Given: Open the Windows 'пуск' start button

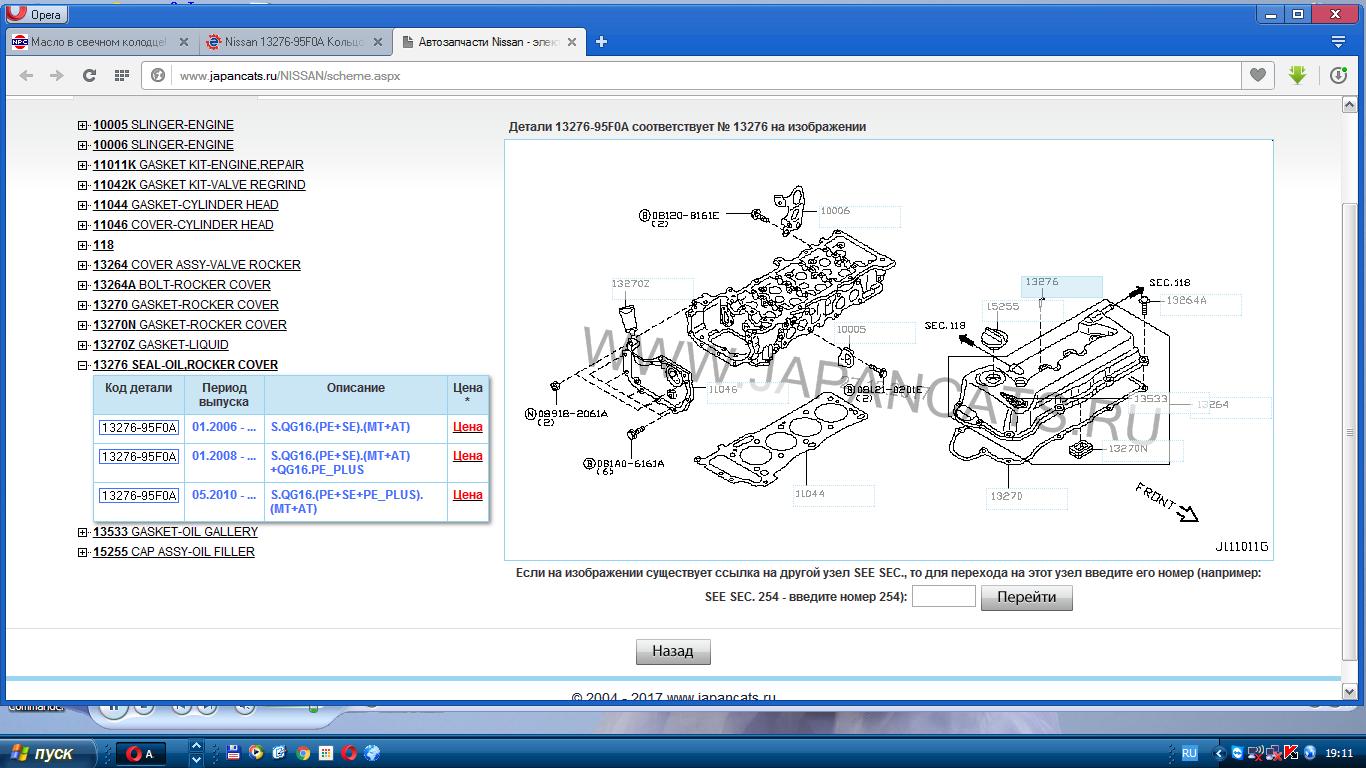Looking at the screenshot, I should pyautogui.click(x=49, y=753).
